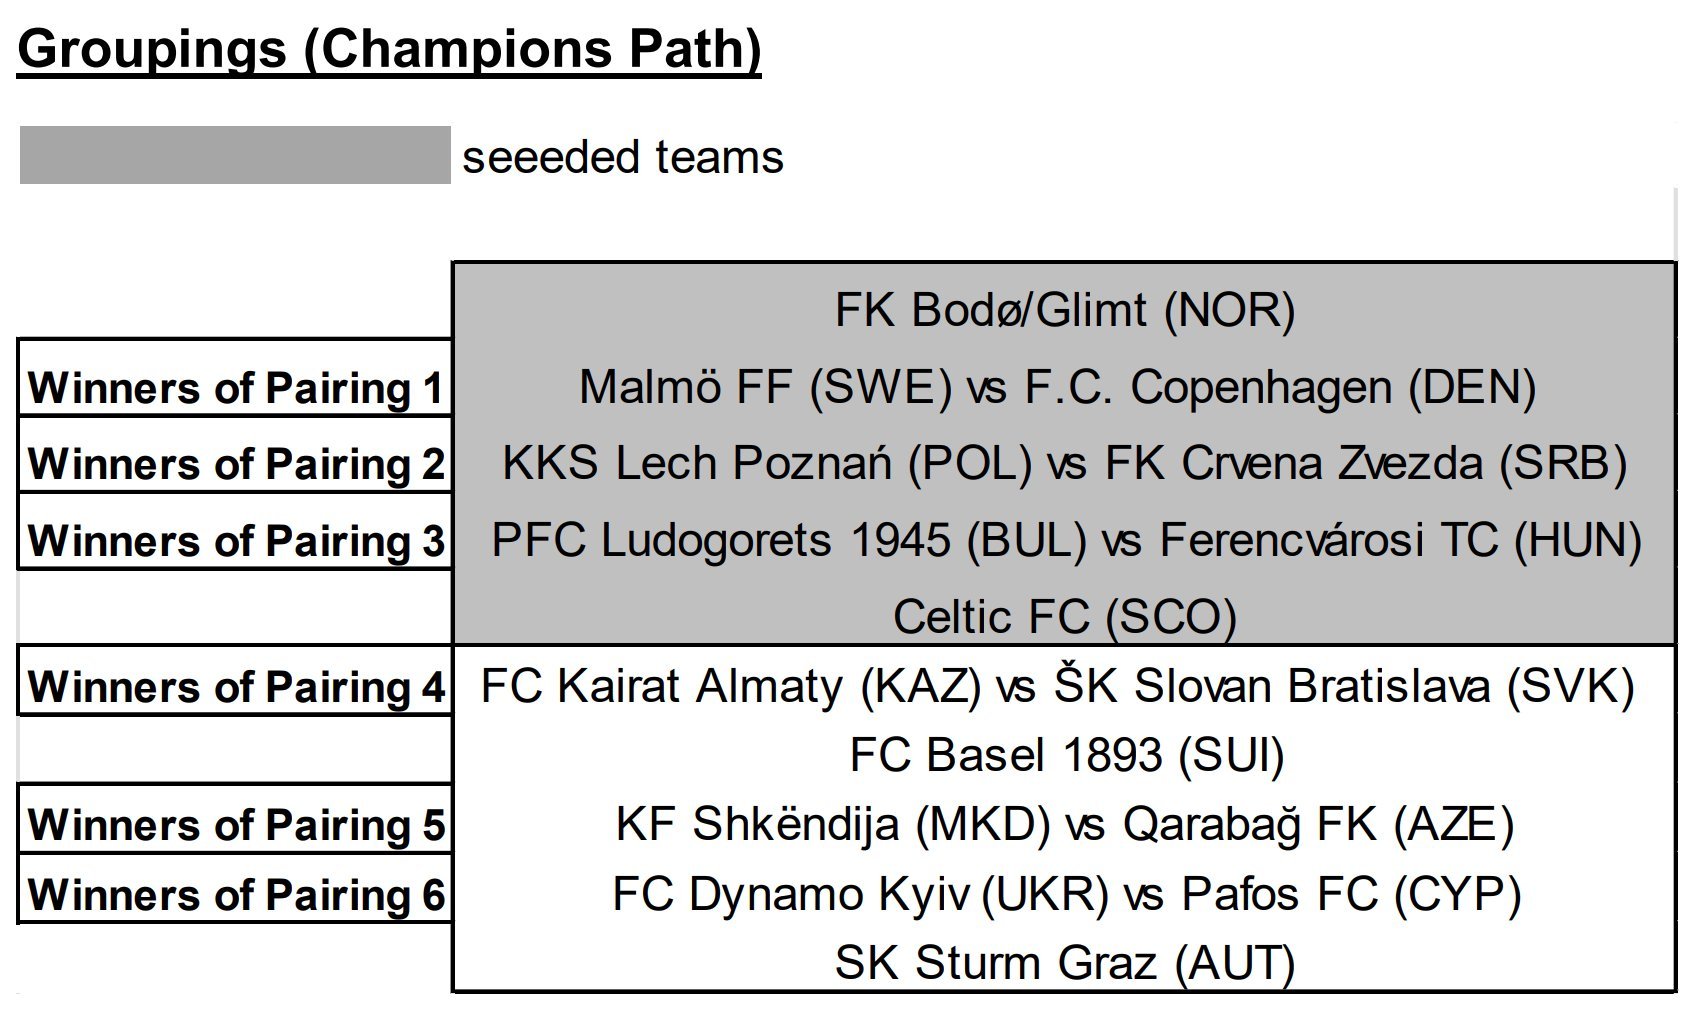
Task: Choose the Winners of Pairing 3 label
Action: (236, 541)
